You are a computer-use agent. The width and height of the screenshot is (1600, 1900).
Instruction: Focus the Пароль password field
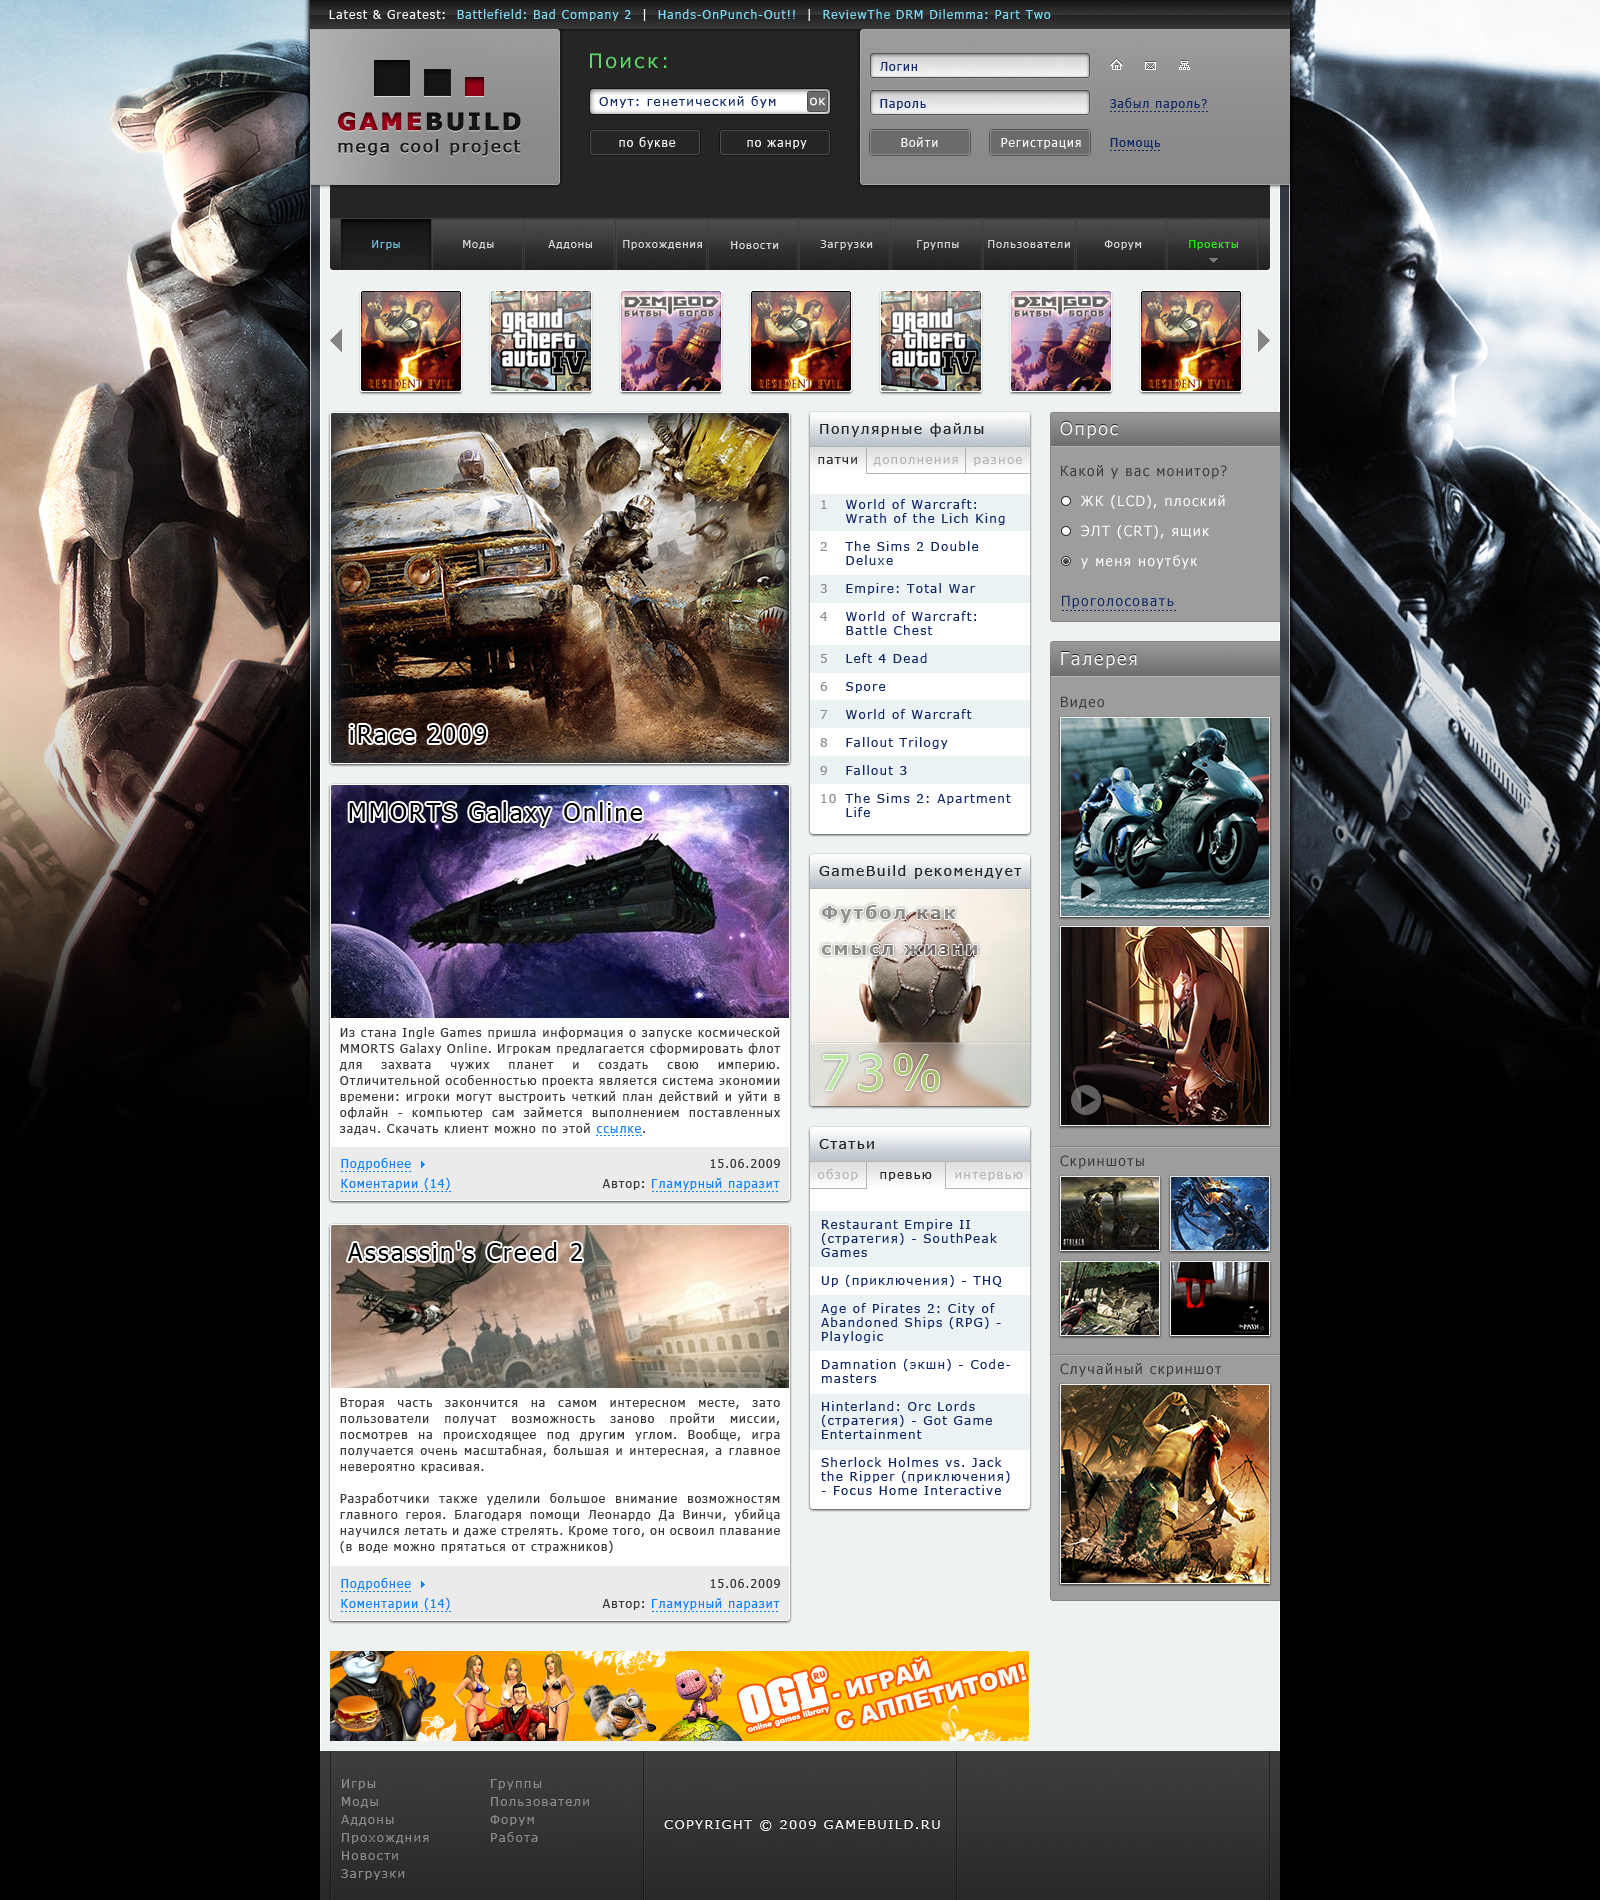point(979,103)
